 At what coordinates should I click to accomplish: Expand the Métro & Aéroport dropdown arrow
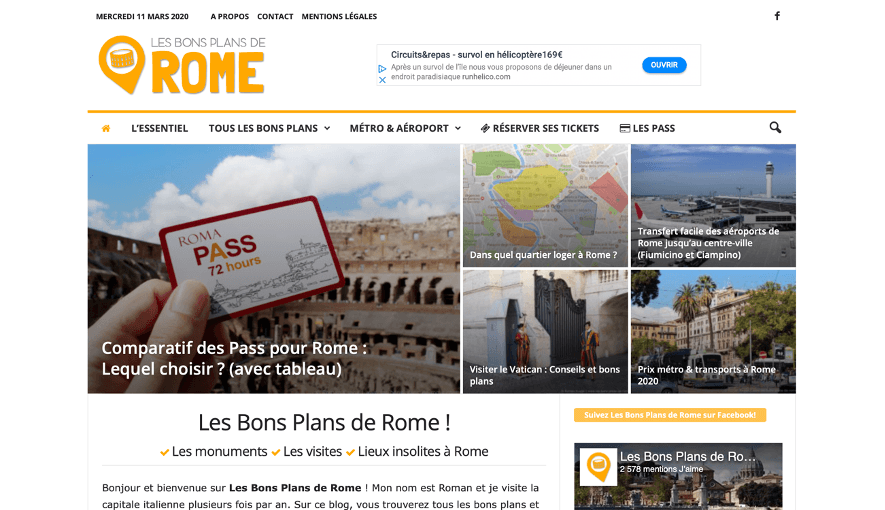[x=458, y=129]
